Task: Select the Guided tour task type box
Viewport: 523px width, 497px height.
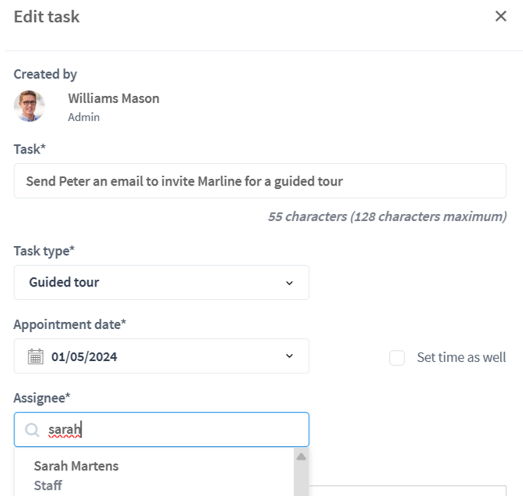Action: [x=161, y=283]
